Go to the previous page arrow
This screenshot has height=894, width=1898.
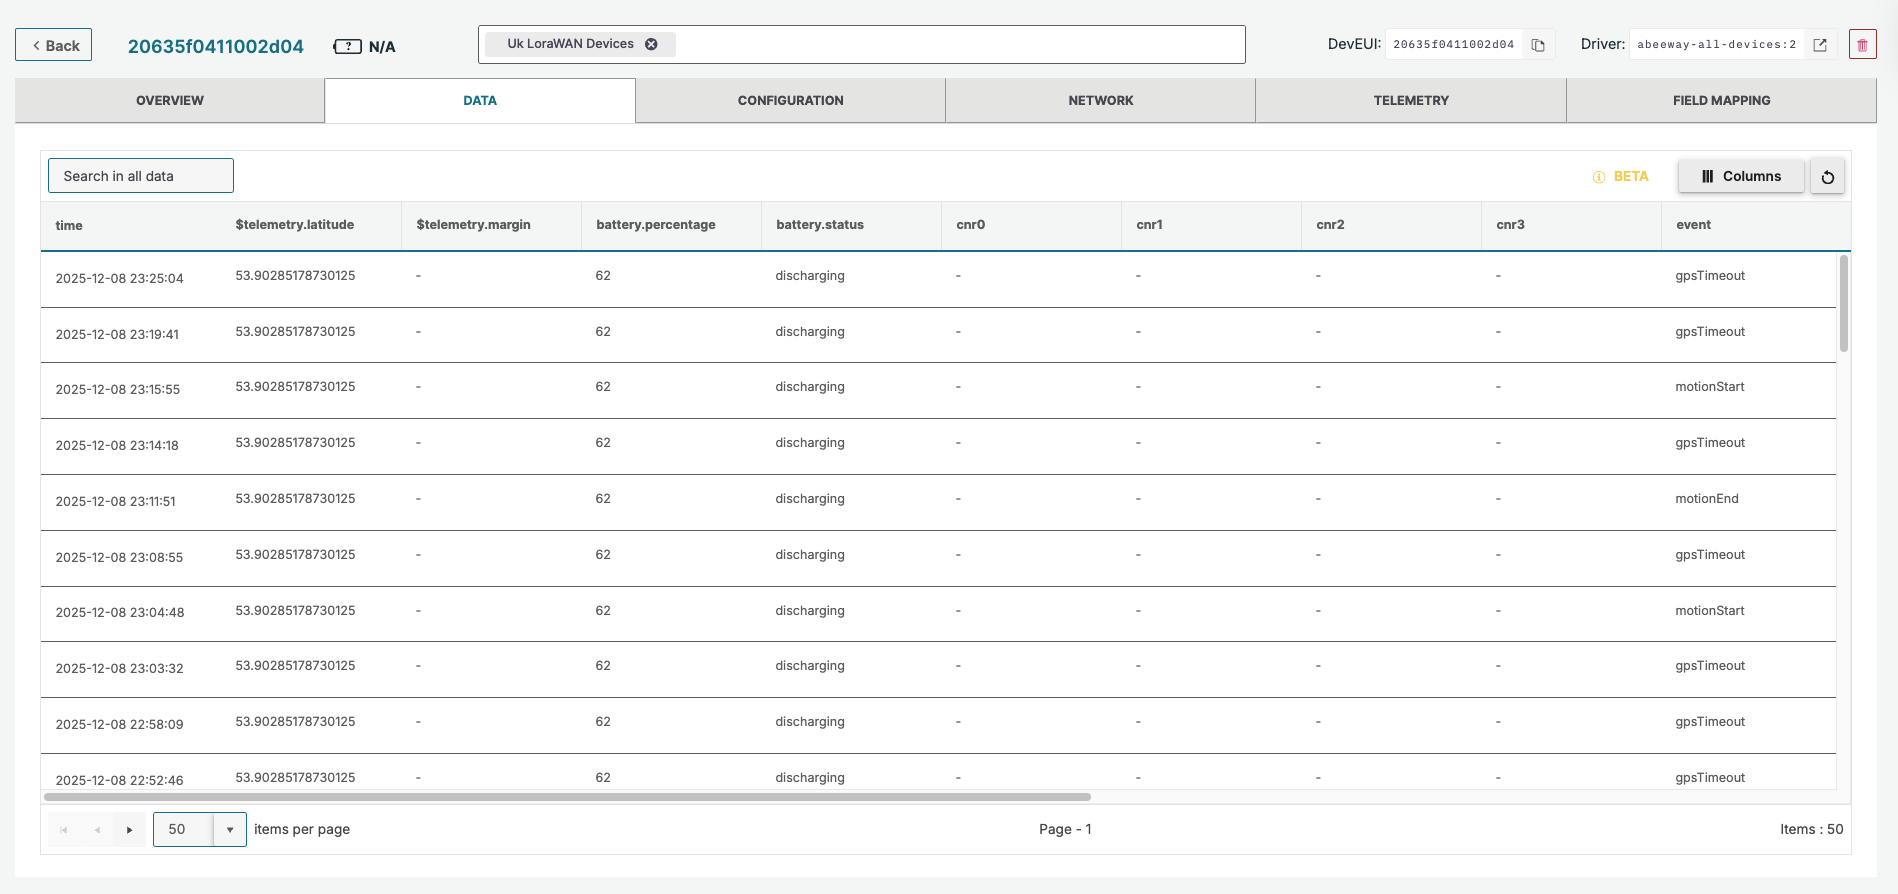click(97, 830)
